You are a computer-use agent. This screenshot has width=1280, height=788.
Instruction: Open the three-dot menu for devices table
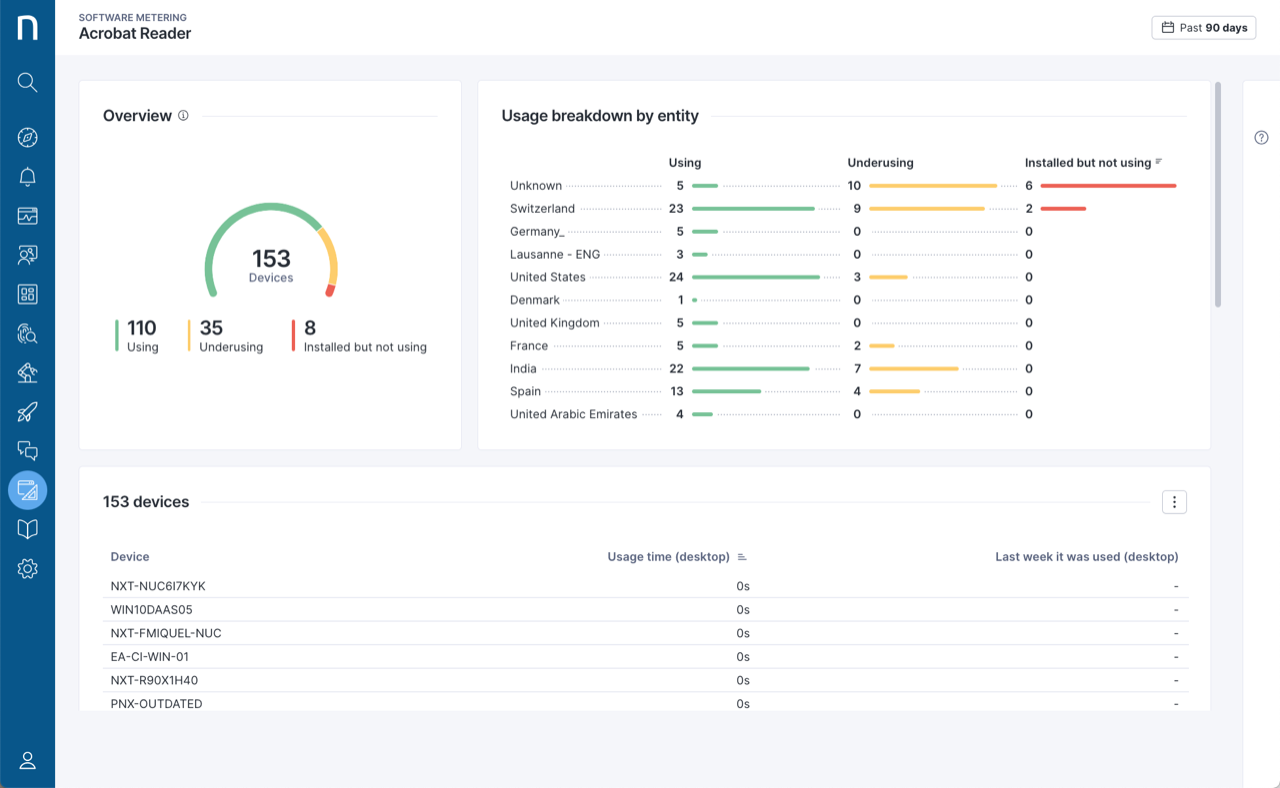point(1174,502)
